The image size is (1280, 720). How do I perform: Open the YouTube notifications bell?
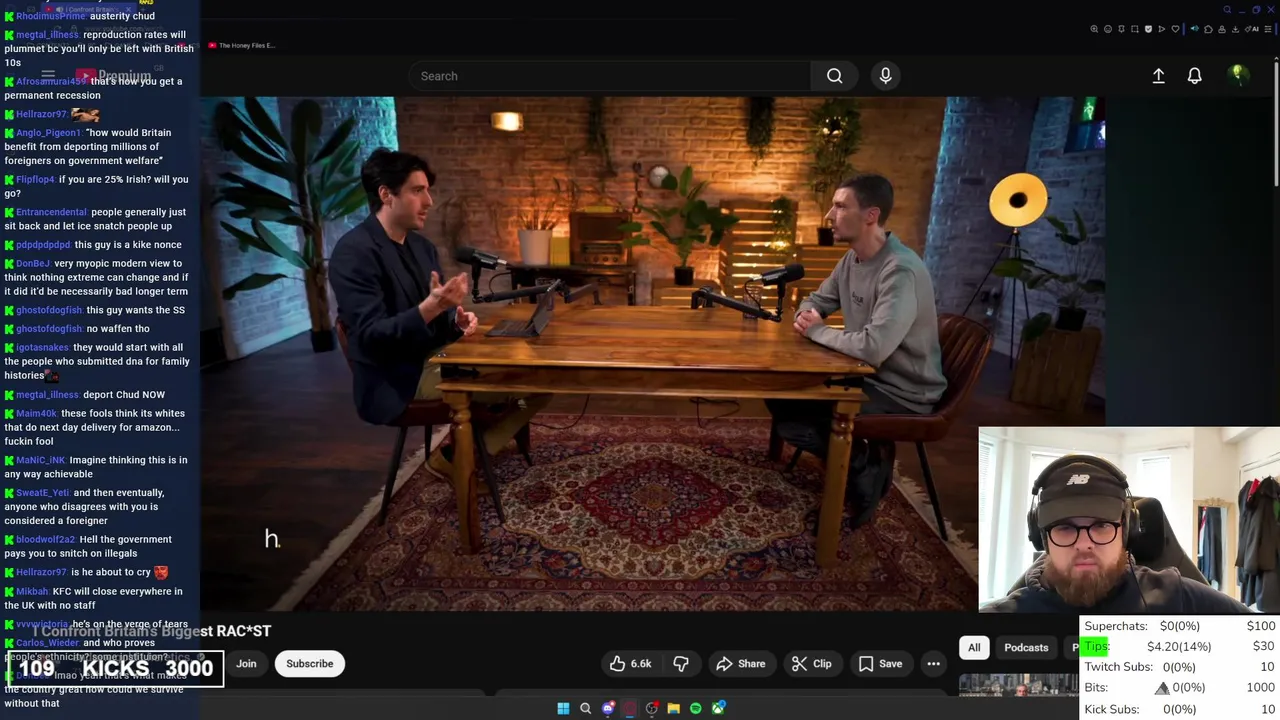[1194, 76]
